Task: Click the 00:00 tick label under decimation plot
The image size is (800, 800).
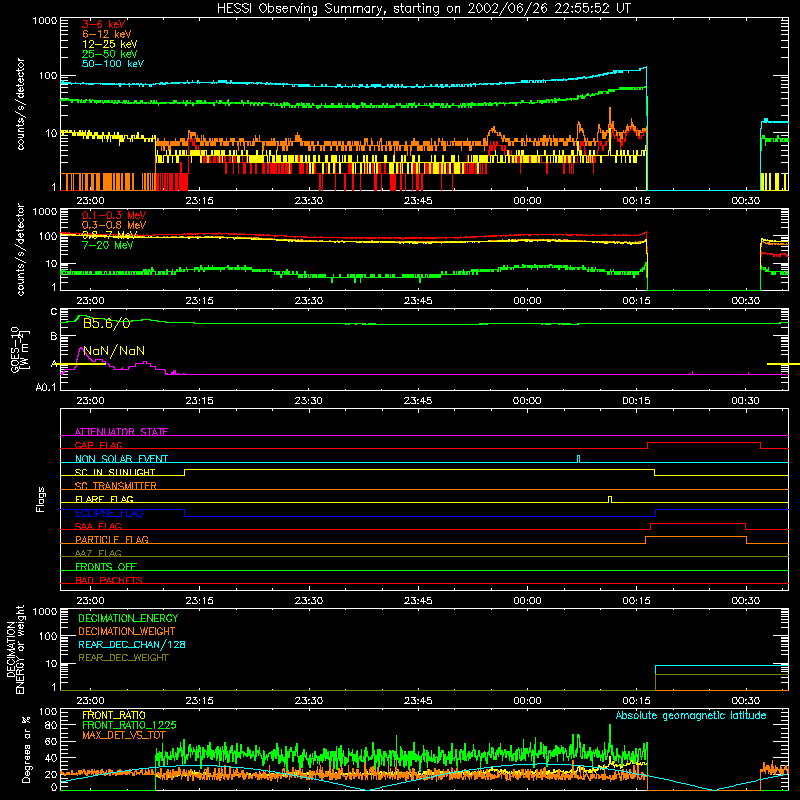Action: click(x=527, y=701)
